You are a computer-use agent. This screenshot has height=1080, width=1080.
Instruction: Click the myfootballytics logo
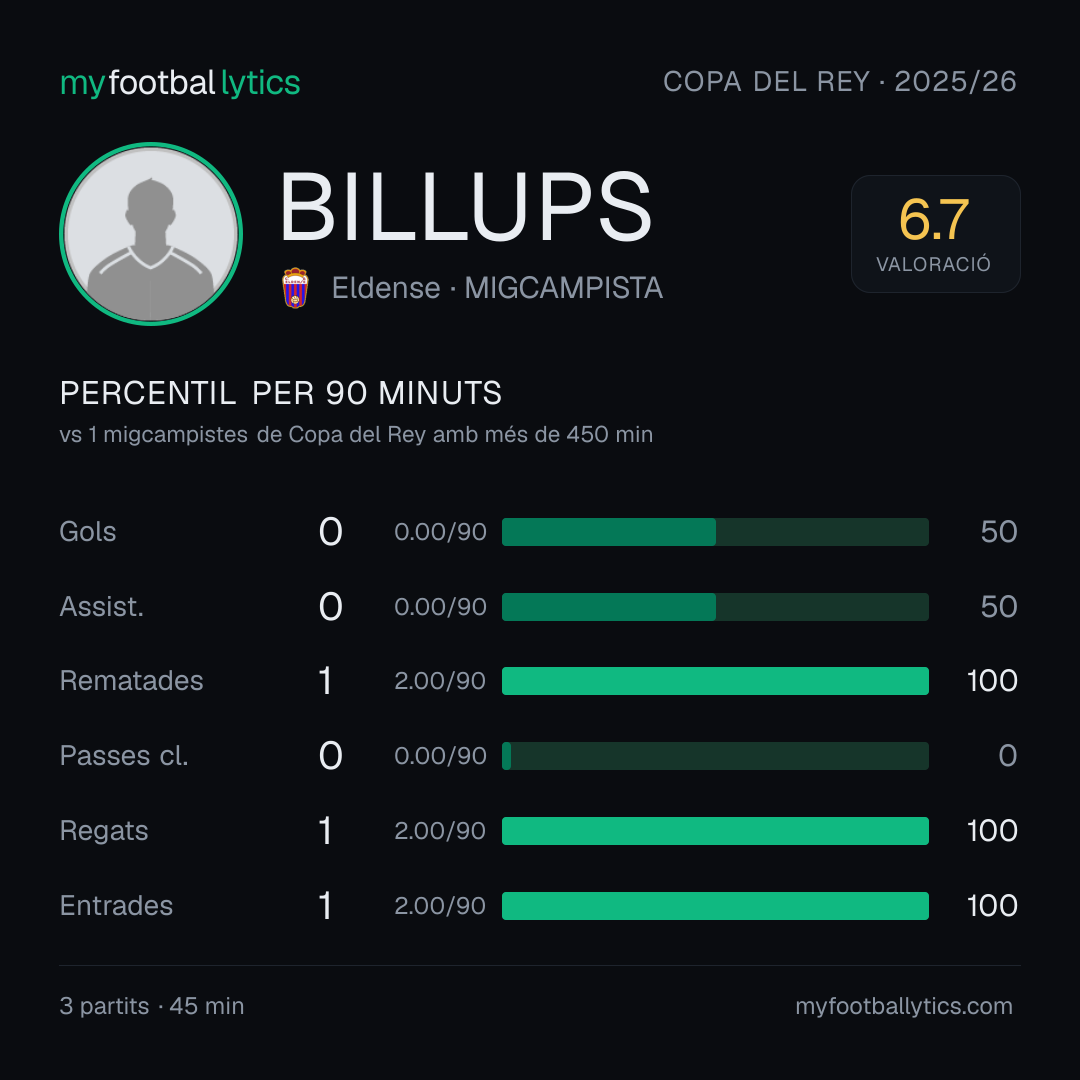tap(180, 83)
